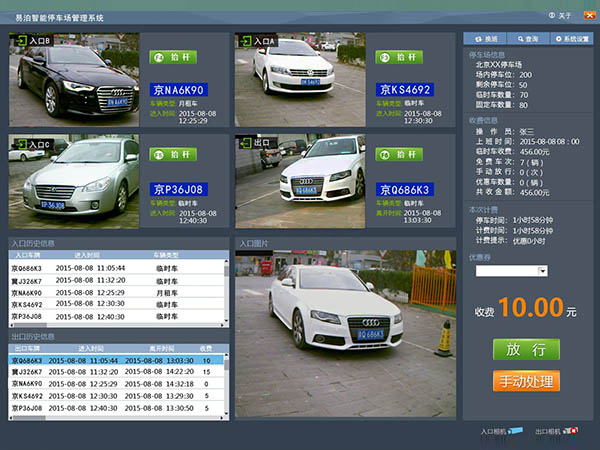Open the 系统设置 system settings tab
This screenshot has width=600, height=450.
click(572, 39)
